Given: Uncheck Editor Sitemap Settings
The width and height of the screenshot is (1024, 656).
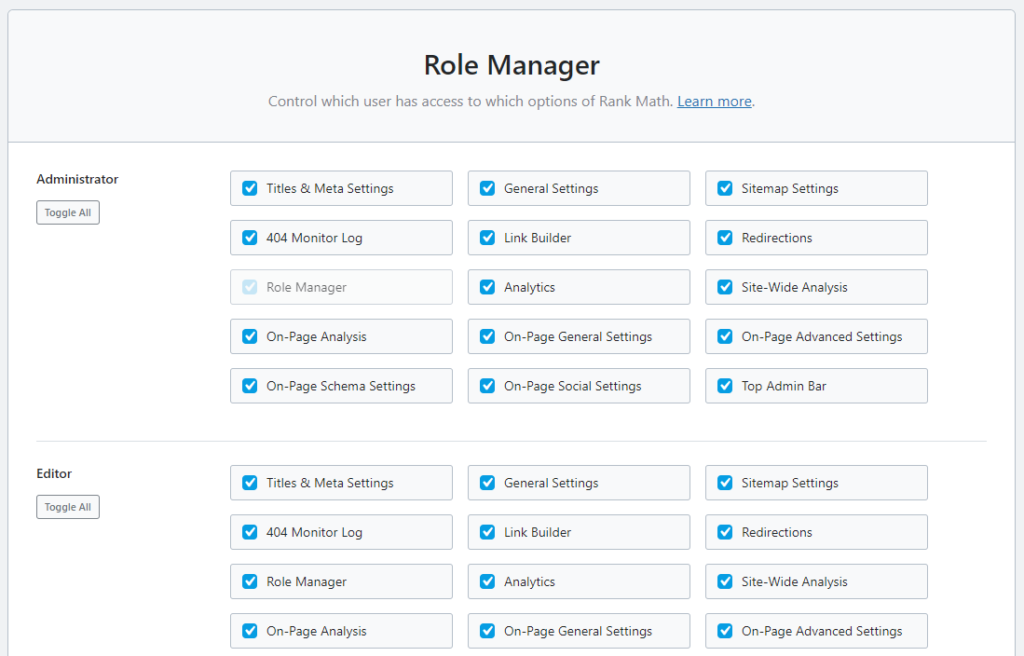Looking at the screenshot, I should click(725, 483).
